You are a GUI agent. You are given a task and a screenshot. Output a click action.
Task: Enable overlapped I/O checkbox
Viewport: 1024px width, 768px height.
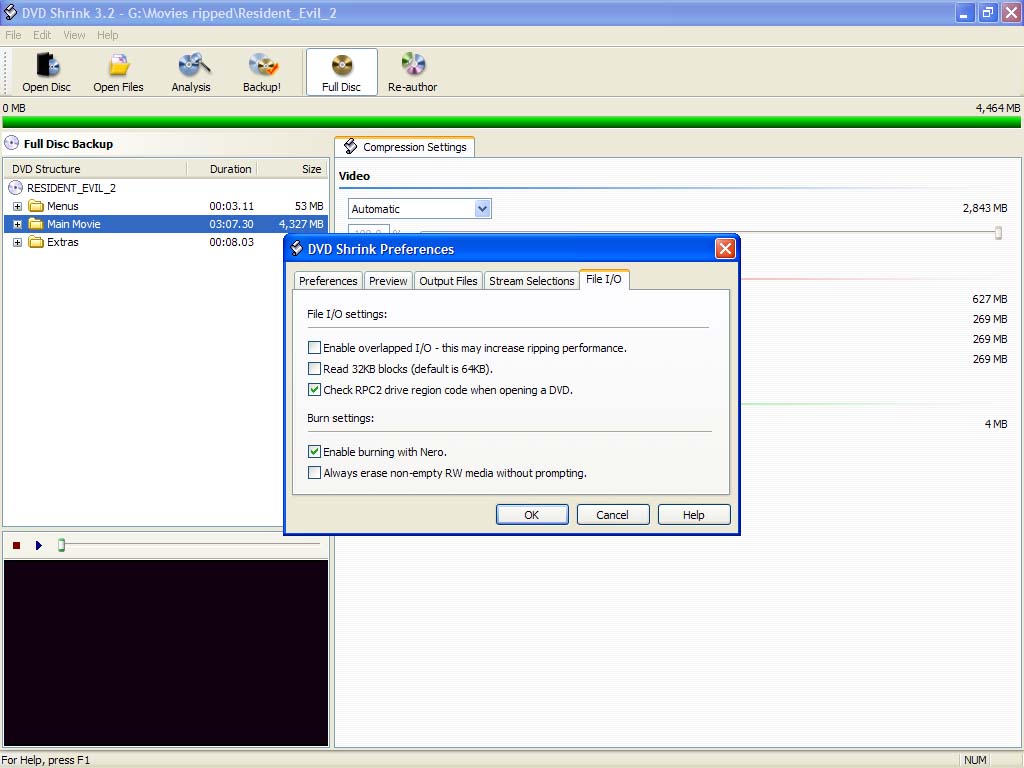(x=314, y=347)
